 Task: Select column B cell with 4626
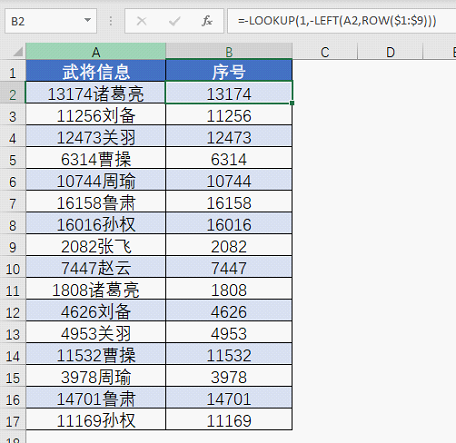pyautogui.click(x=229, y=311)
